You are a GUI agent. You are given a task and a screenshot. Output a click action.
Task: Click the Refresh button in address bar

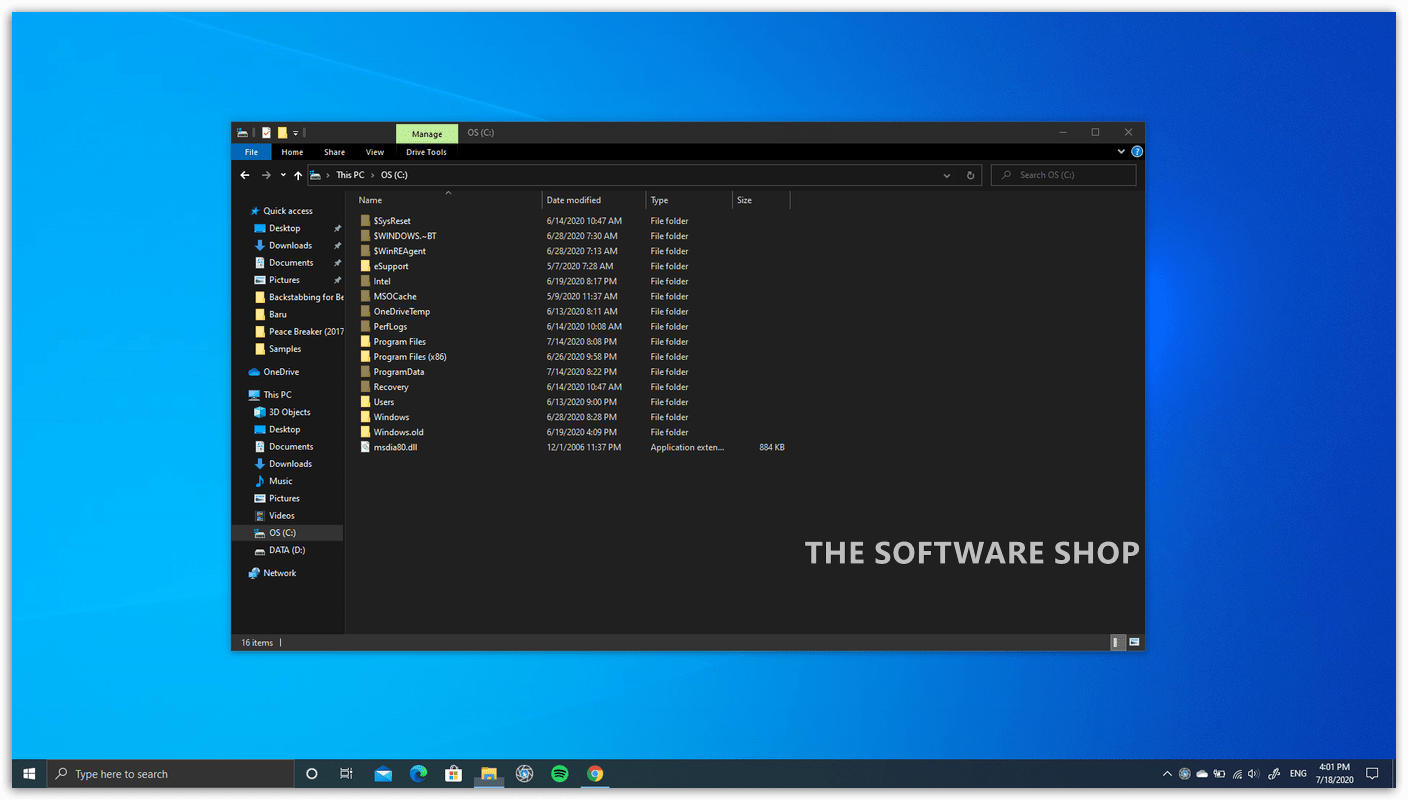[970, 174]
